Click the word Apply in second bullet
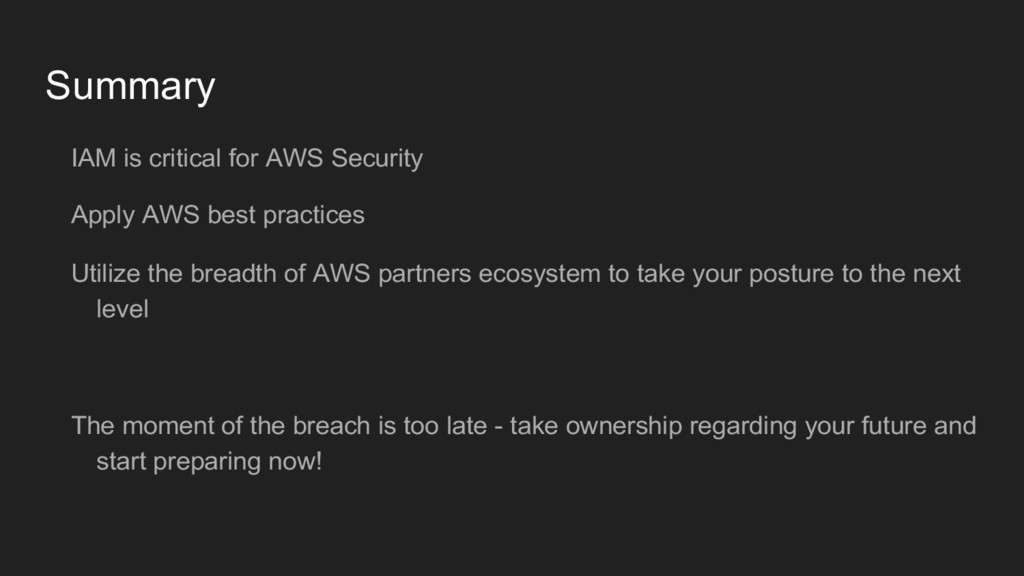Image resolution: width=1024 pixels, height=576 pixels. tap(103, 216)
